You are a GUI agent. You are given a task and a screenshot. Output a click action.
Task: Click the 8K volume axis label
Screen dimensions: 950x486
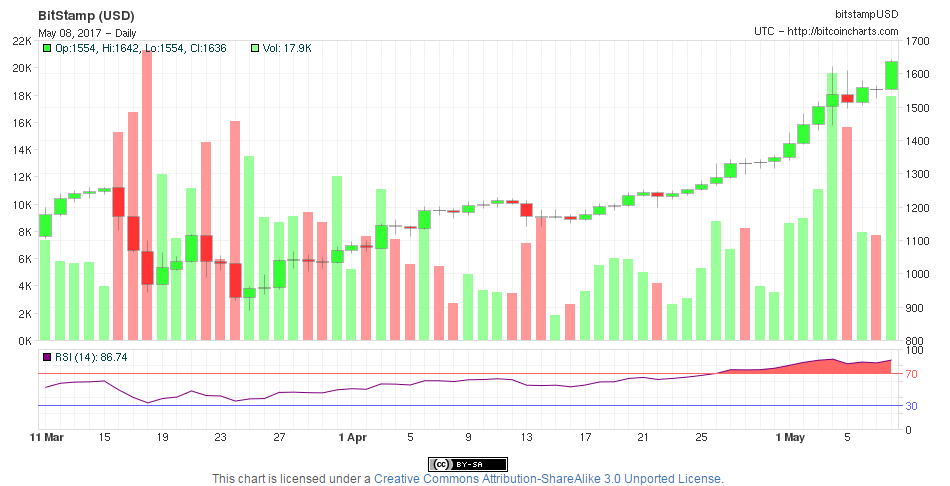point(25,232)
